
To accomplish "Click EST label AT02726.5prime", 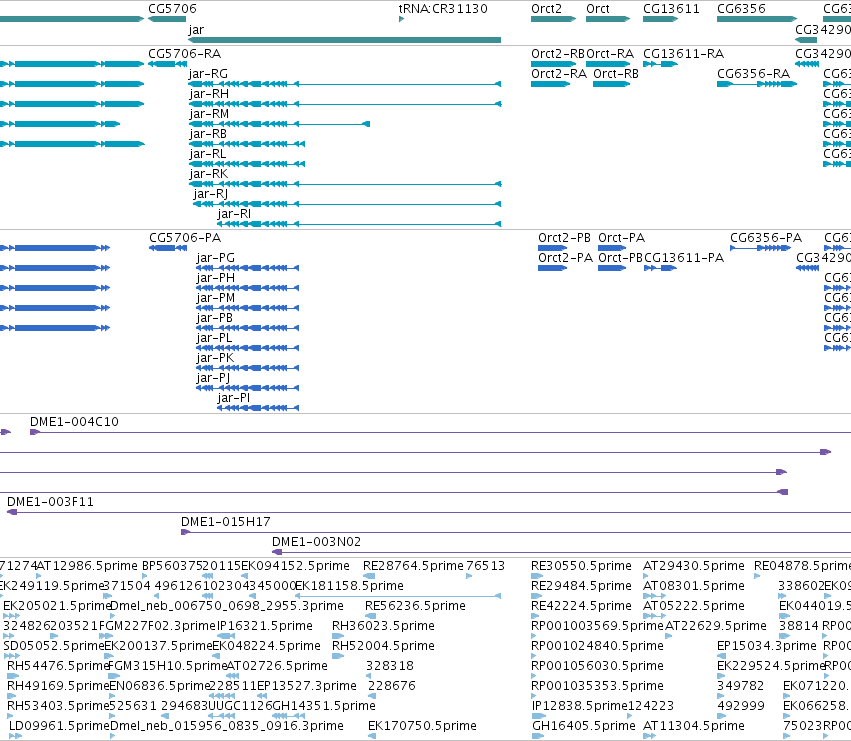I will [277, 666].
